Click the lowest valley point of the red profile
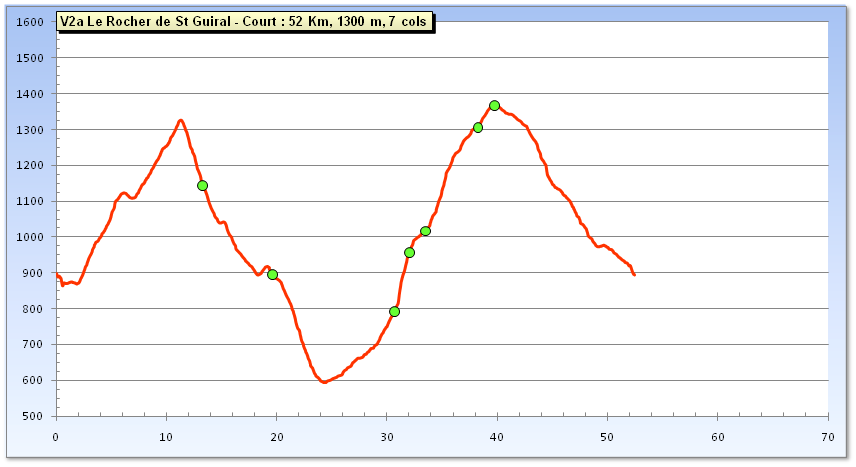 coord(324,382)
